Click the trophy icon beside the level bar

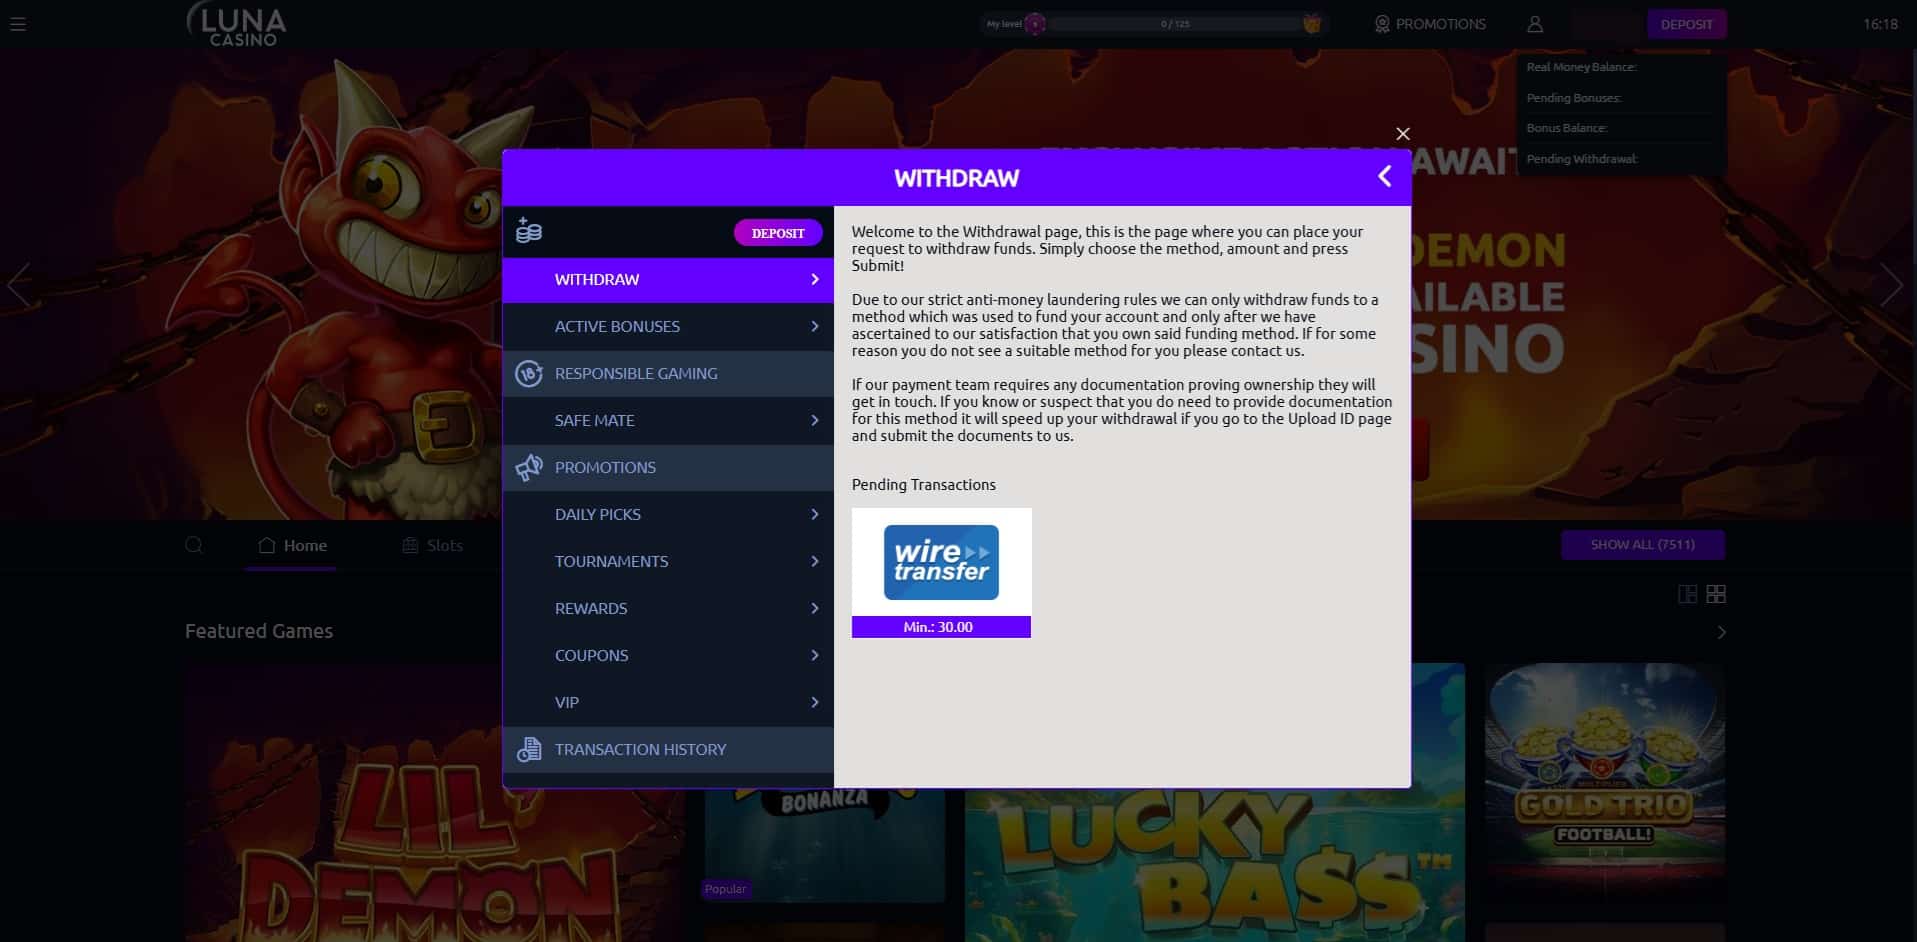(x=1311, y=22)
